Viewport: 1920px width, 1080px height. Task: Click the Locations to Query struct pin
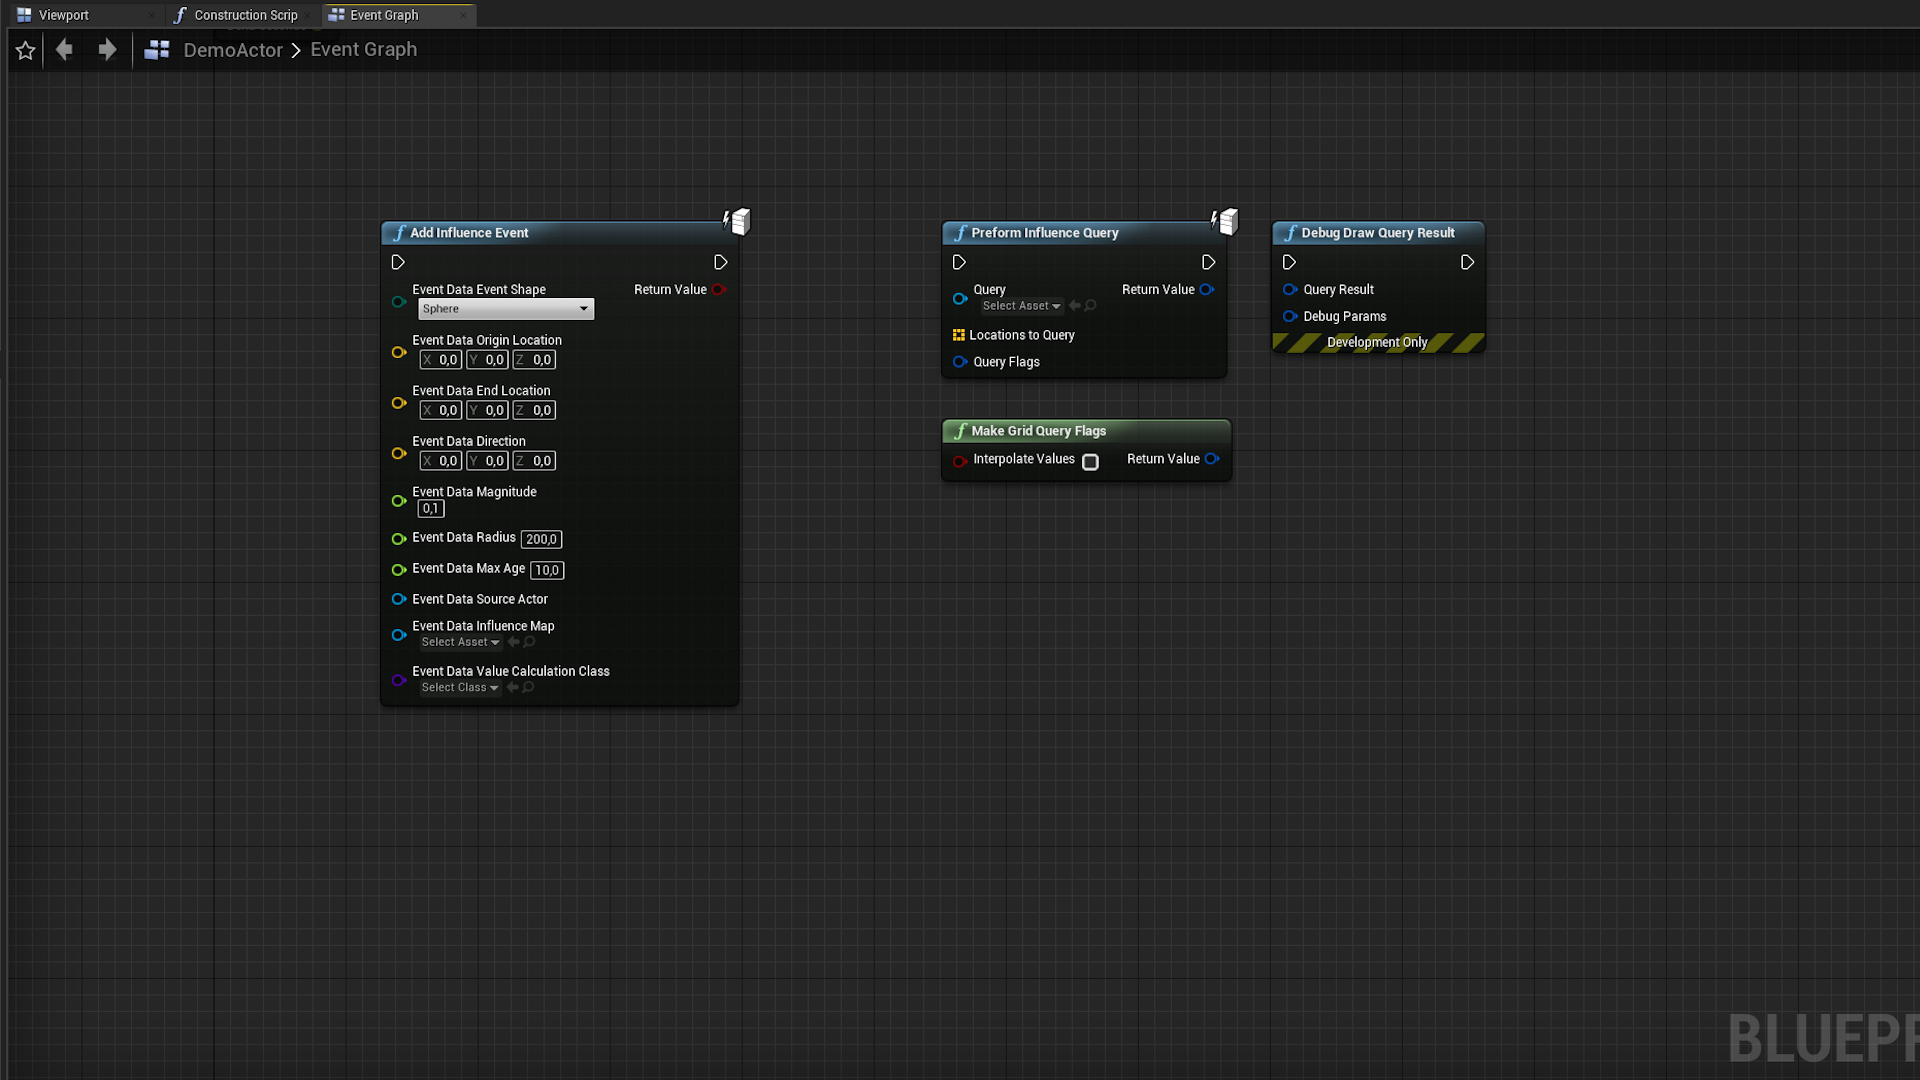click(960, 335)
